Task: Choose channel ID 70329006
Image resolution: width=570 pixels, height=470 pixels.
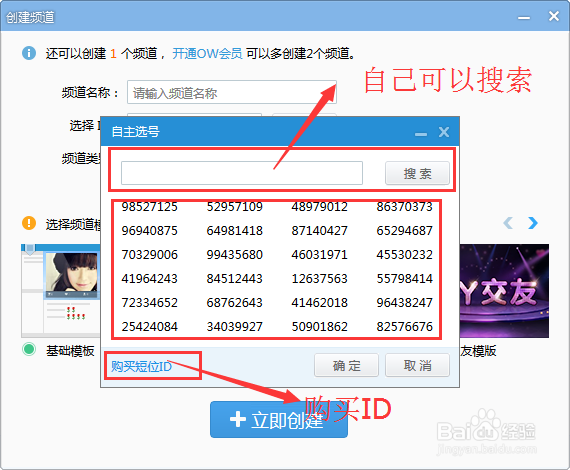Action: point(149,254)
